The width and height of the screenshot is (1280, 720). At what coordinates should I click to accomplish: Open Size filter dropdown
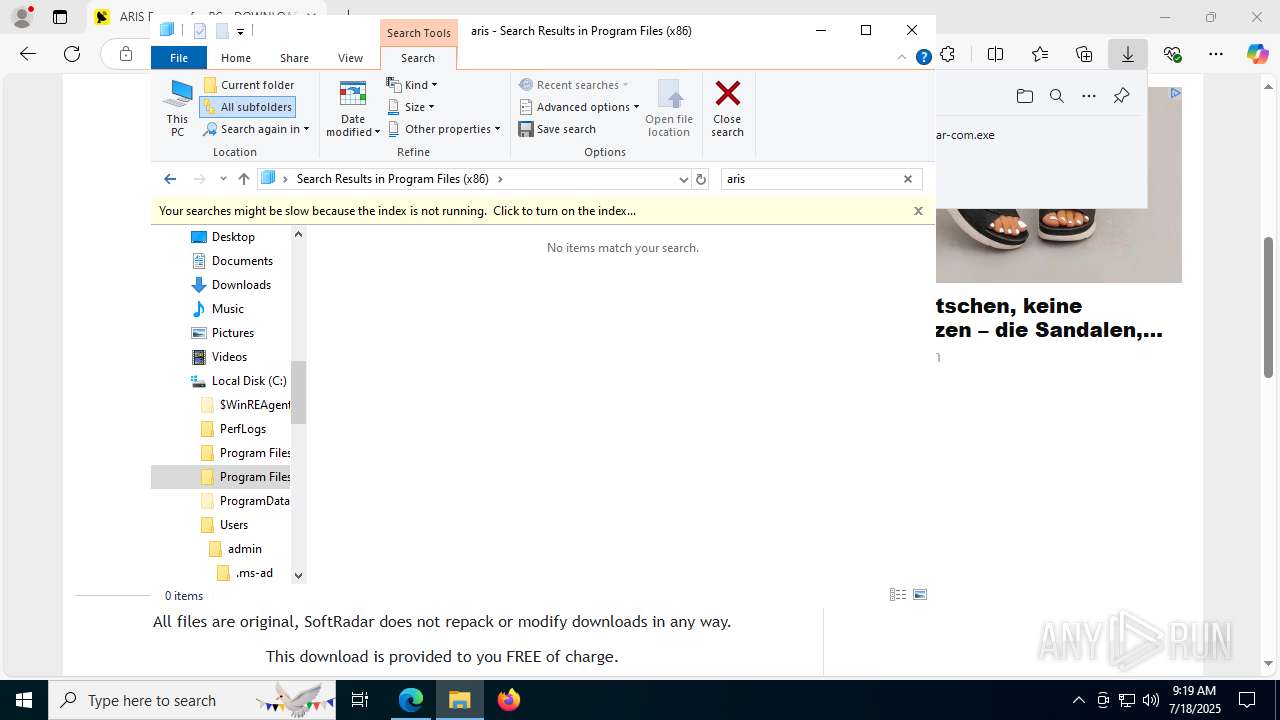pos(410,107)
